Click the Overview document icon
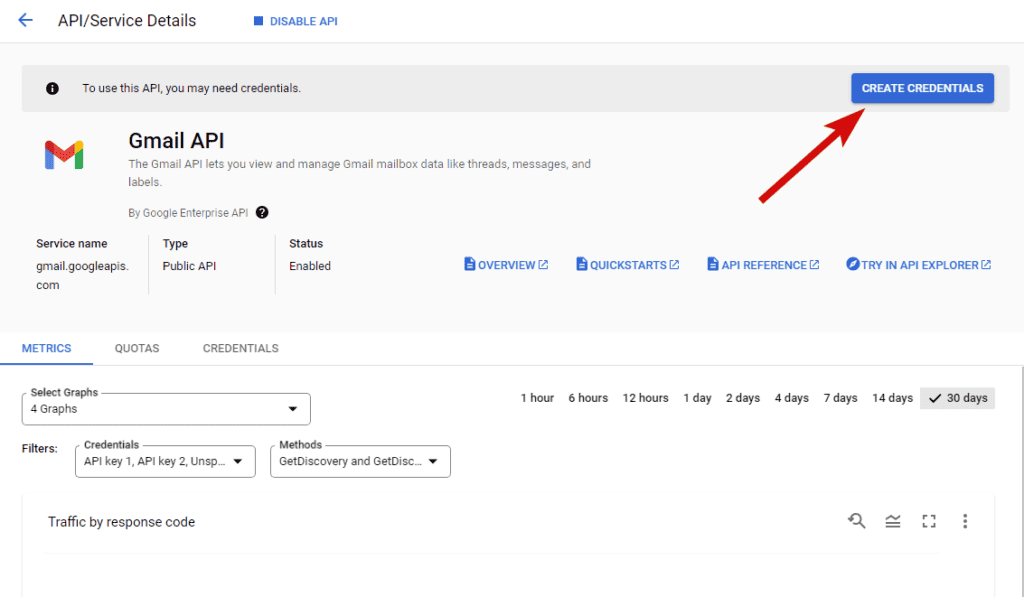The height and width of the screenshot is (597, 1024). click(x=470, y=264)
